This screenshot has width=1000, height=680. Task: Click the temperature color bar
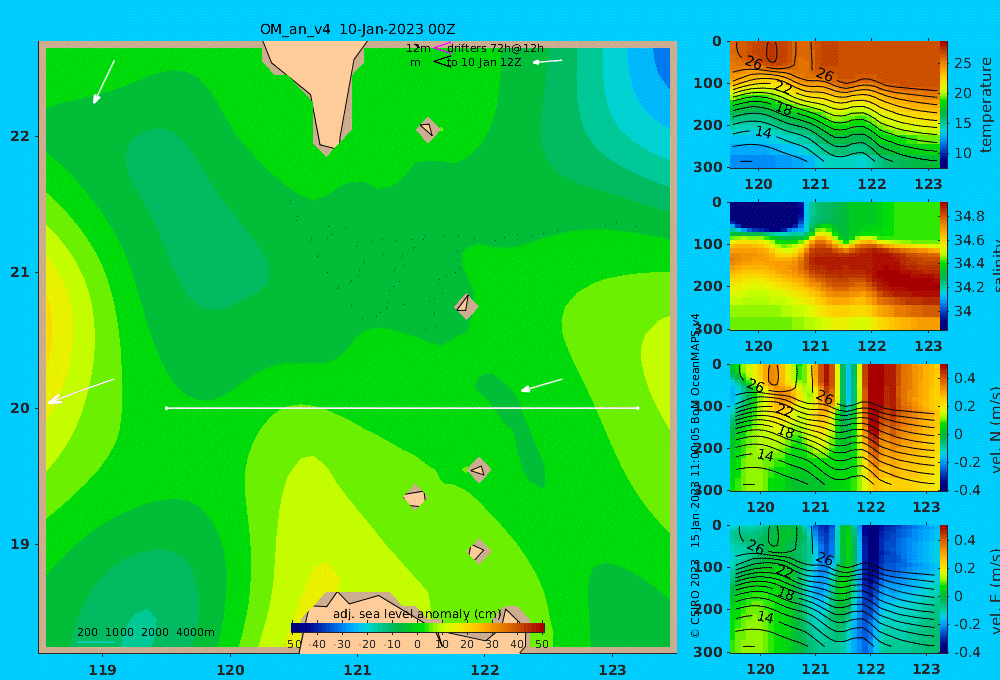click(944, 105)
